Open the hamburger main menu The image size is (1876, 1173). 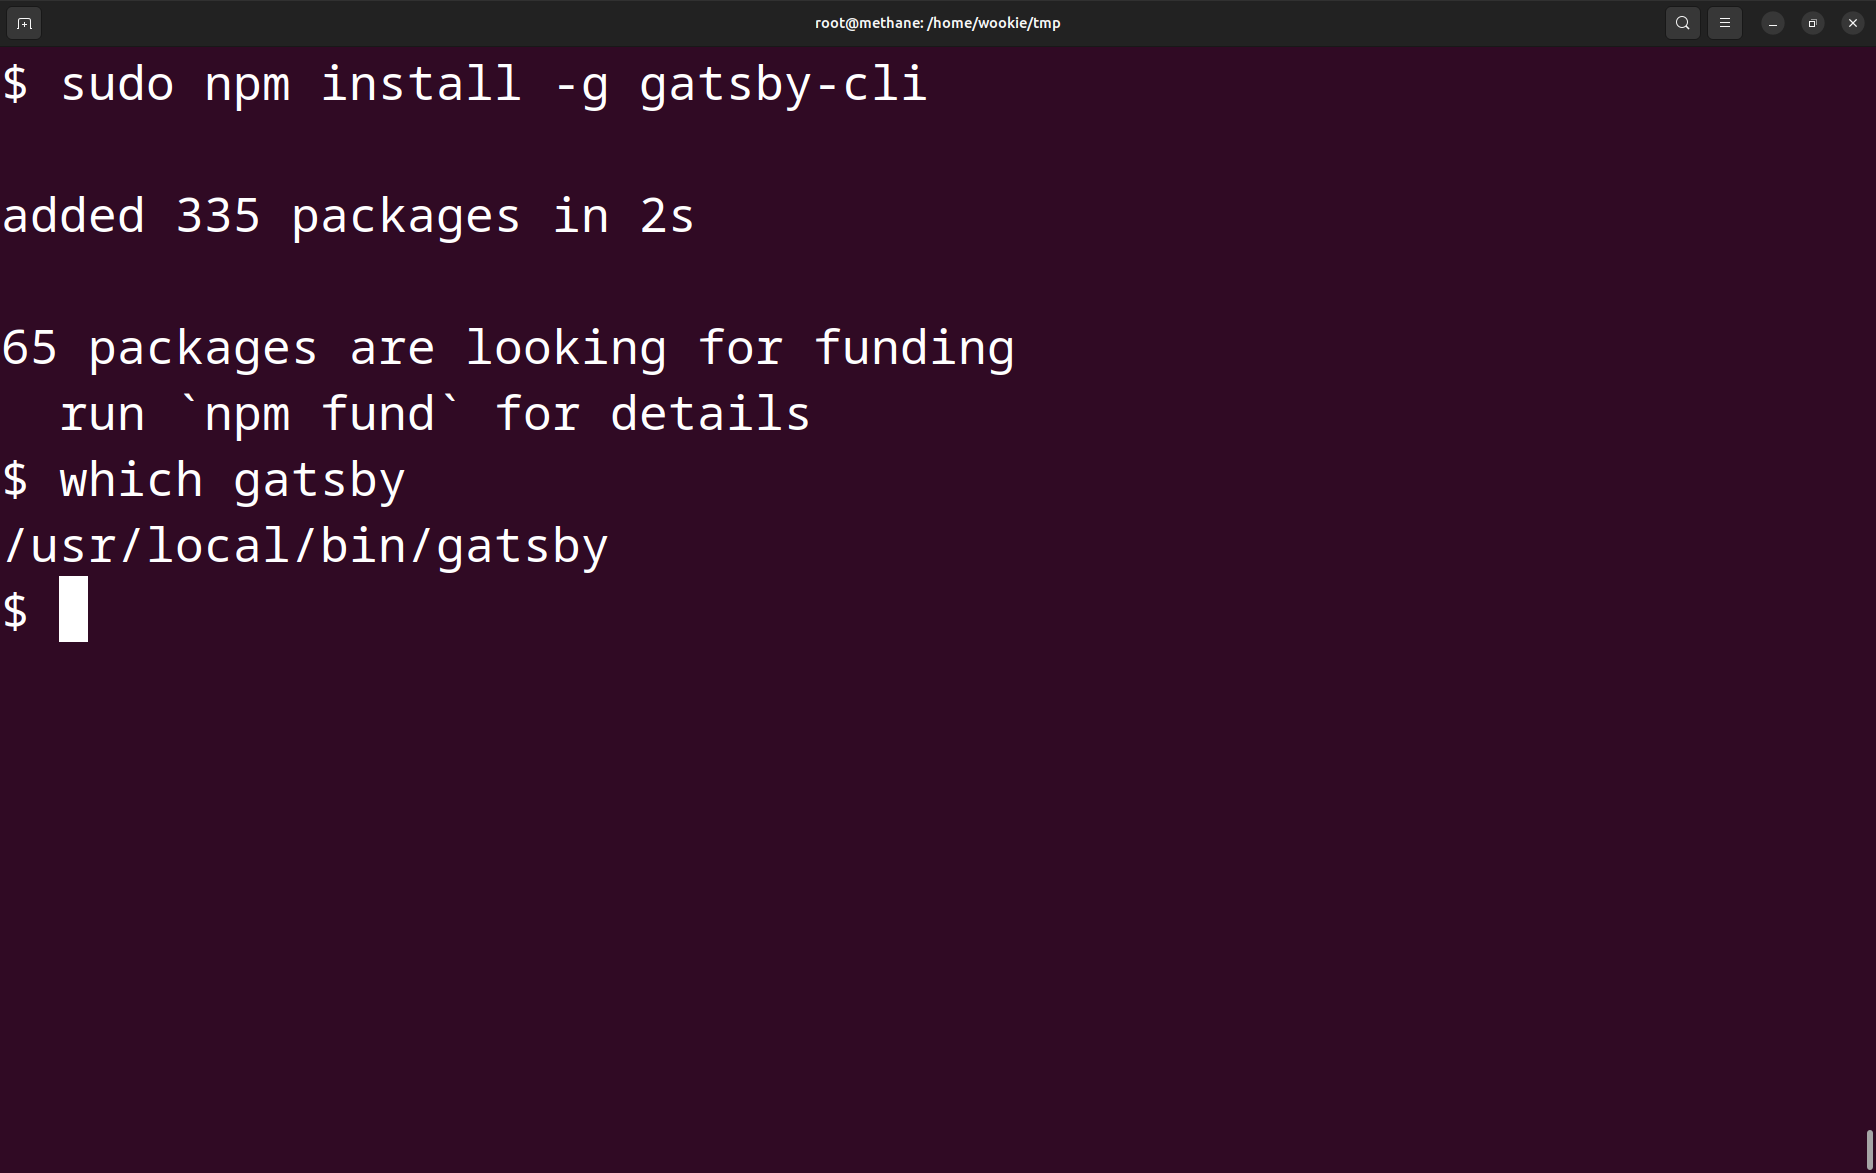[1723, 22]
